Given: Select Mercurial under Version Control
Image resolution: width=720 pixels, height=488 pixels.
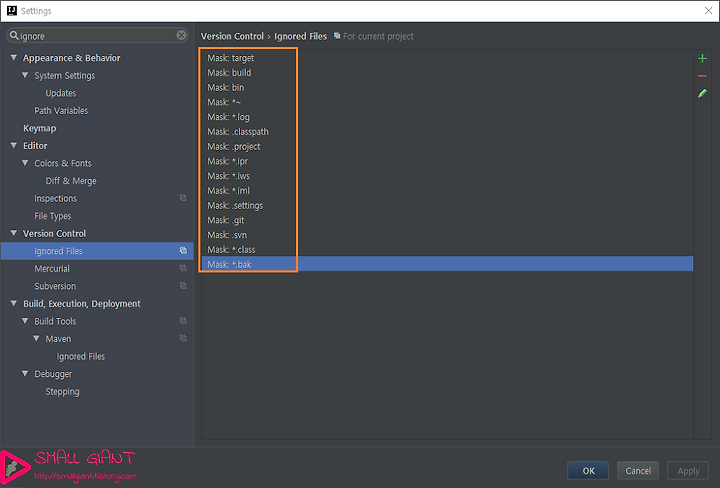Looking at the screenshot, I should point(52,269).
